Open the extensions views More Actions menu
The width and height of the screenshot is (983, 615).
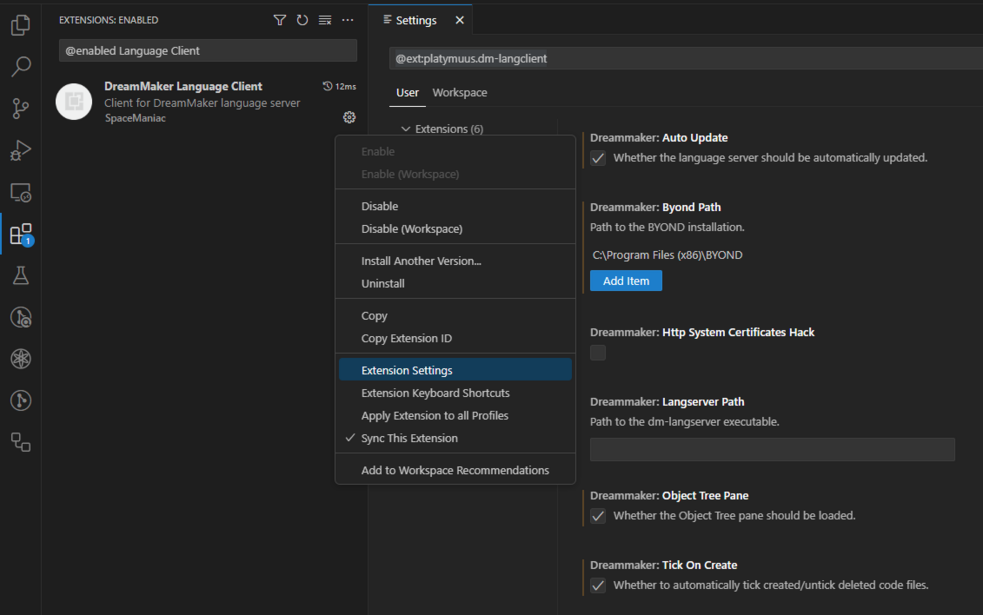point(347,20)
